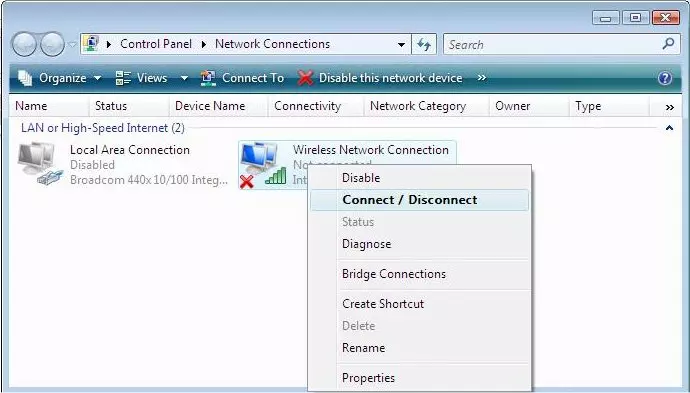The image size is (690, 393).
Task: Collapse the LAN or High-Speed Internet group
Action: point(669,128)
